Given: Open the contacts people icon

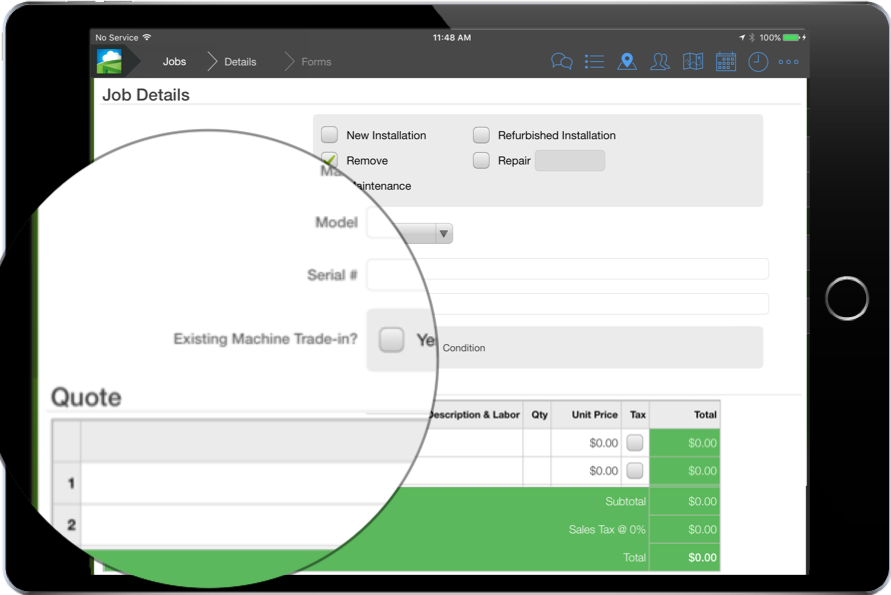Looking at the screenshot, I should point(660,61).
